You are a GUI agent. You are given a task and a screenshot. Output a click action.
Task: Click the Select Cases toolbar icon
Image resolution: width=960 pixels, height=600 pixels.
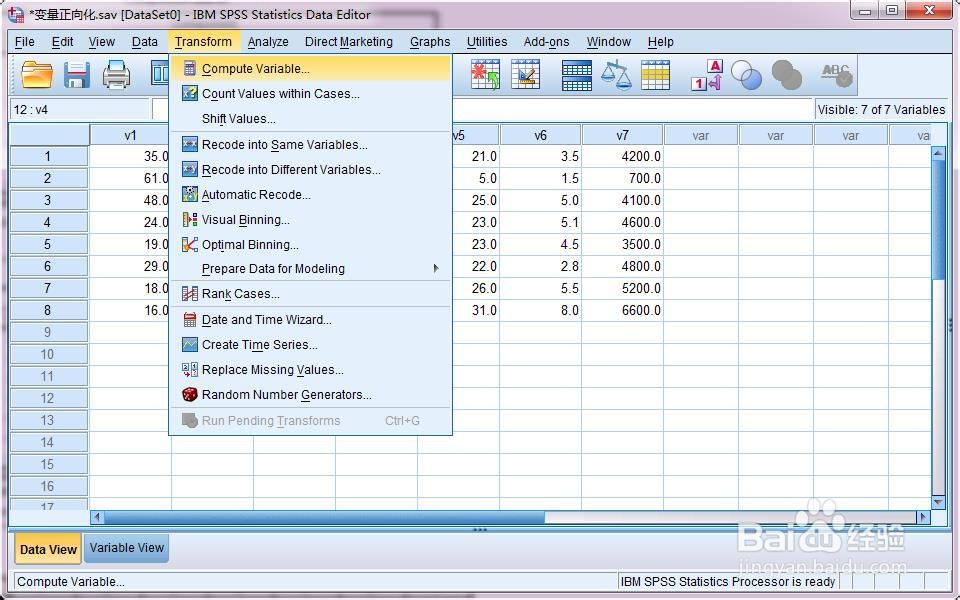click(x=656, y=75)
